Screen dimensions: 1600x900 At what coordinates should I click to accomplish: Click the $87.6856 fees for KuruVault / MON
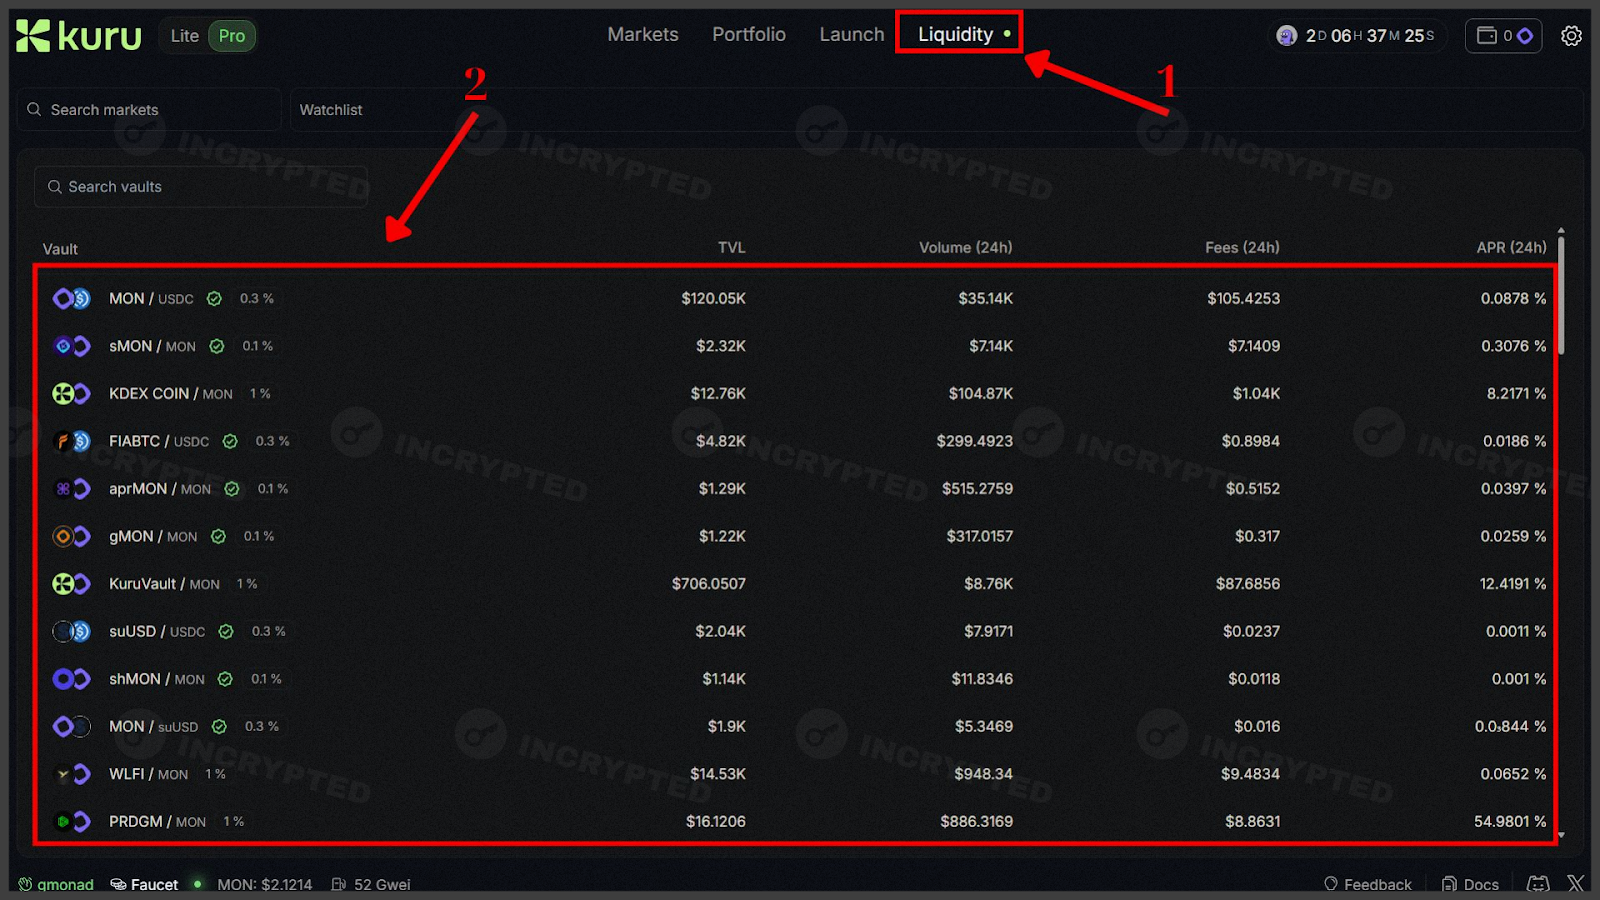pyautogui.click(x=1248, y=583)
